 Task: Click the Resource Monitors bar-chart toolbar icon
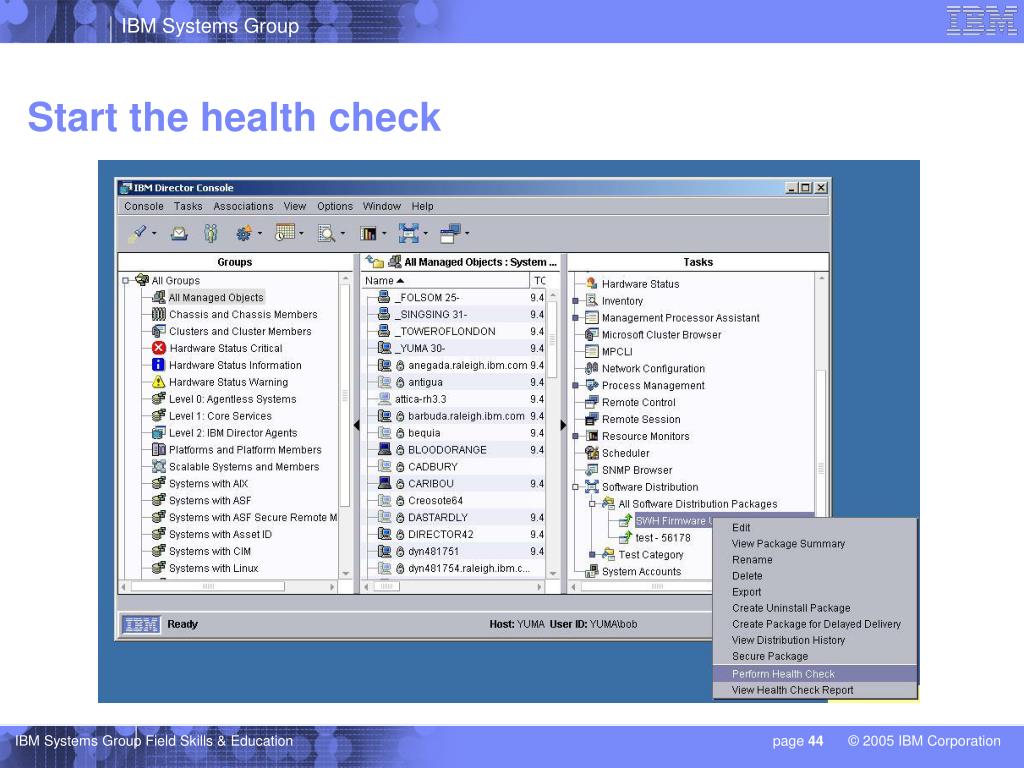tap(368, 233)
